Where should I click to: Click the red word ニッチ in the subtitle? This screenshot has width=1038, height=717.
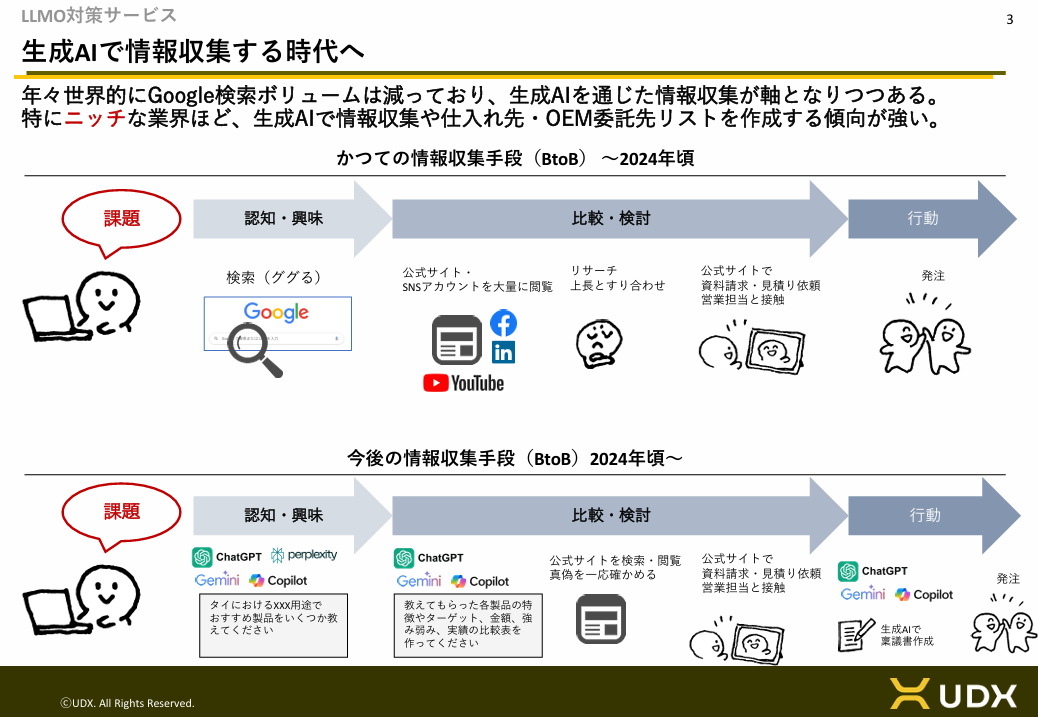point(94,119)
